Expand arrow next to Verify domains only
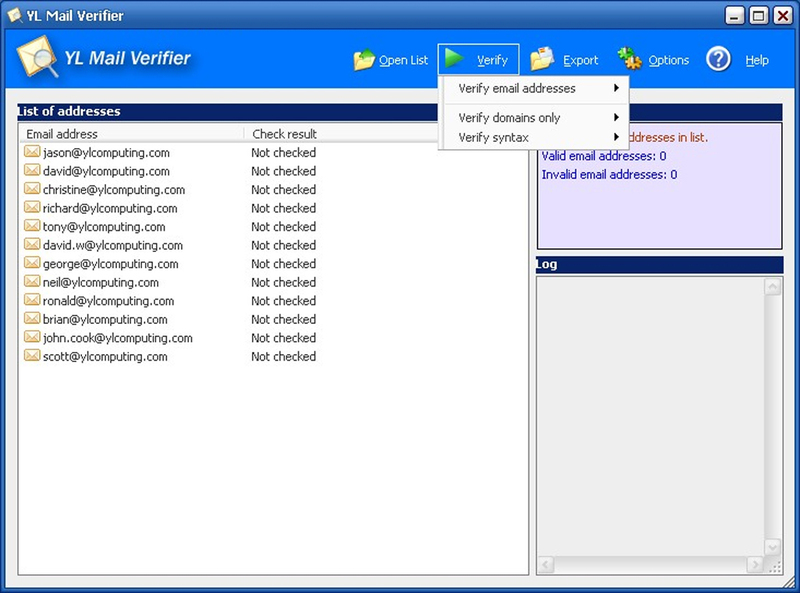Screen dimensions: 800x593 coord(616,117)
